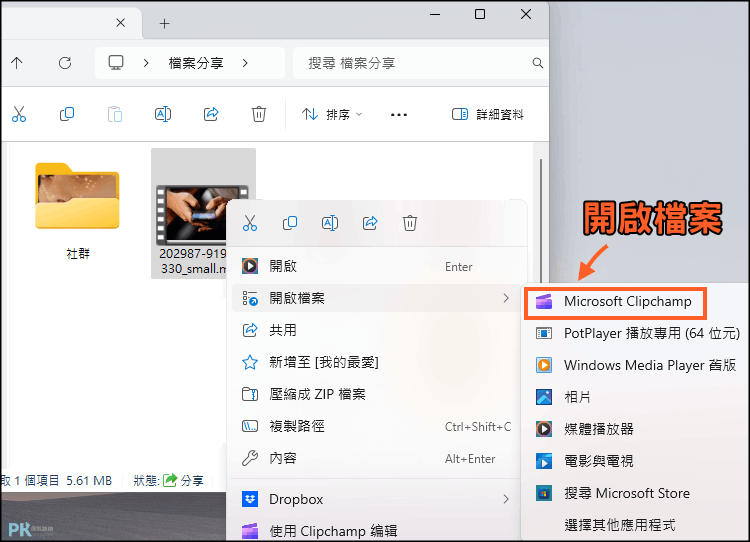750x542 pixels.
Task: Select the 202987-919 video file thumbnail
Action: [x=193, y=213]
